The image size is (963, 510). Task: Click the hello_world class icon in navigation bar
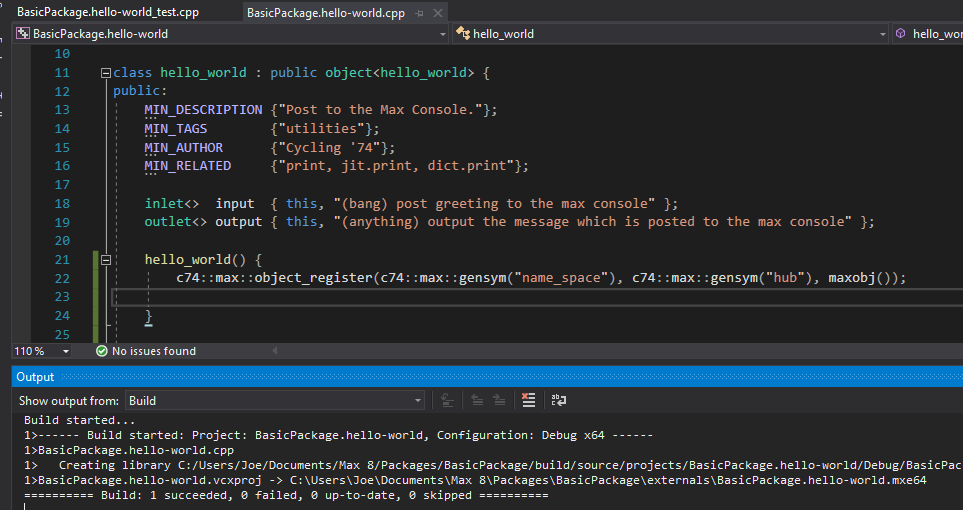pyautogui.click(x=463, y=33)
